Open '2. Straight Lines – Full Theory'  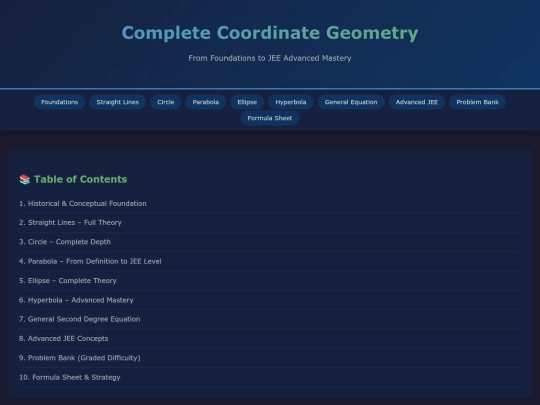coord(70,222)
